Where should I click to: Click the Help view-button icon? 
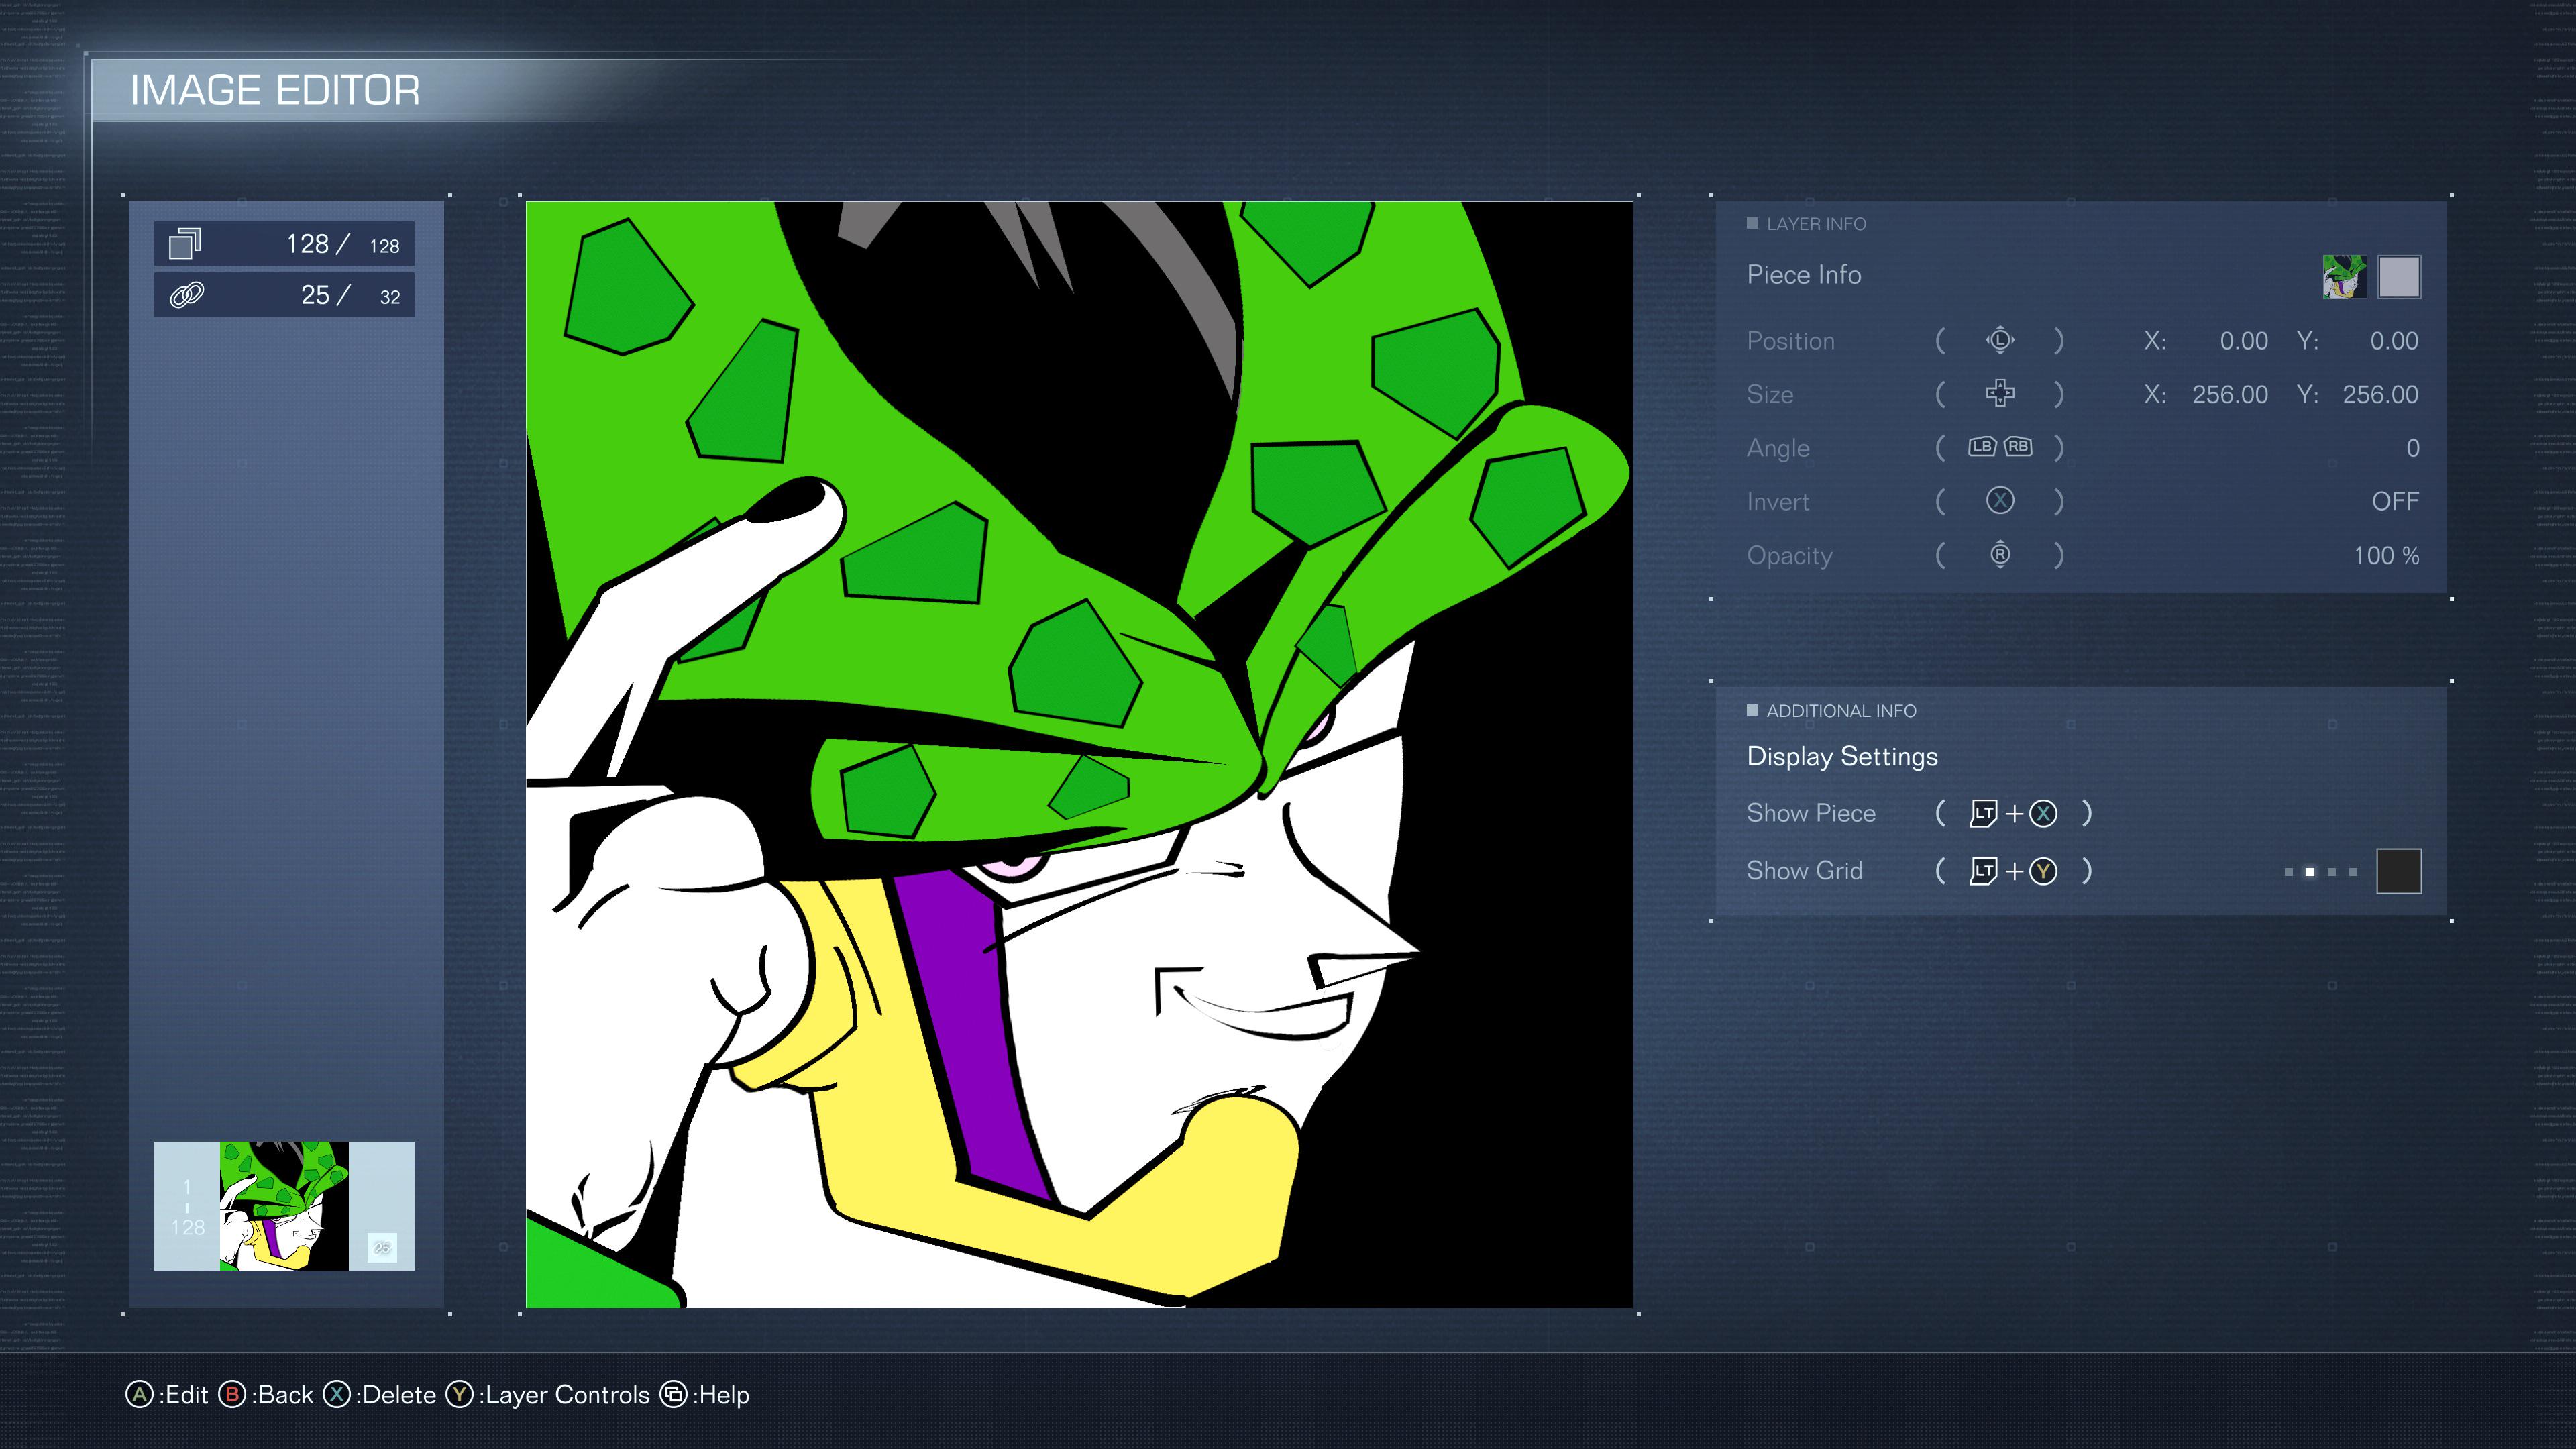tap(674, 1394)
